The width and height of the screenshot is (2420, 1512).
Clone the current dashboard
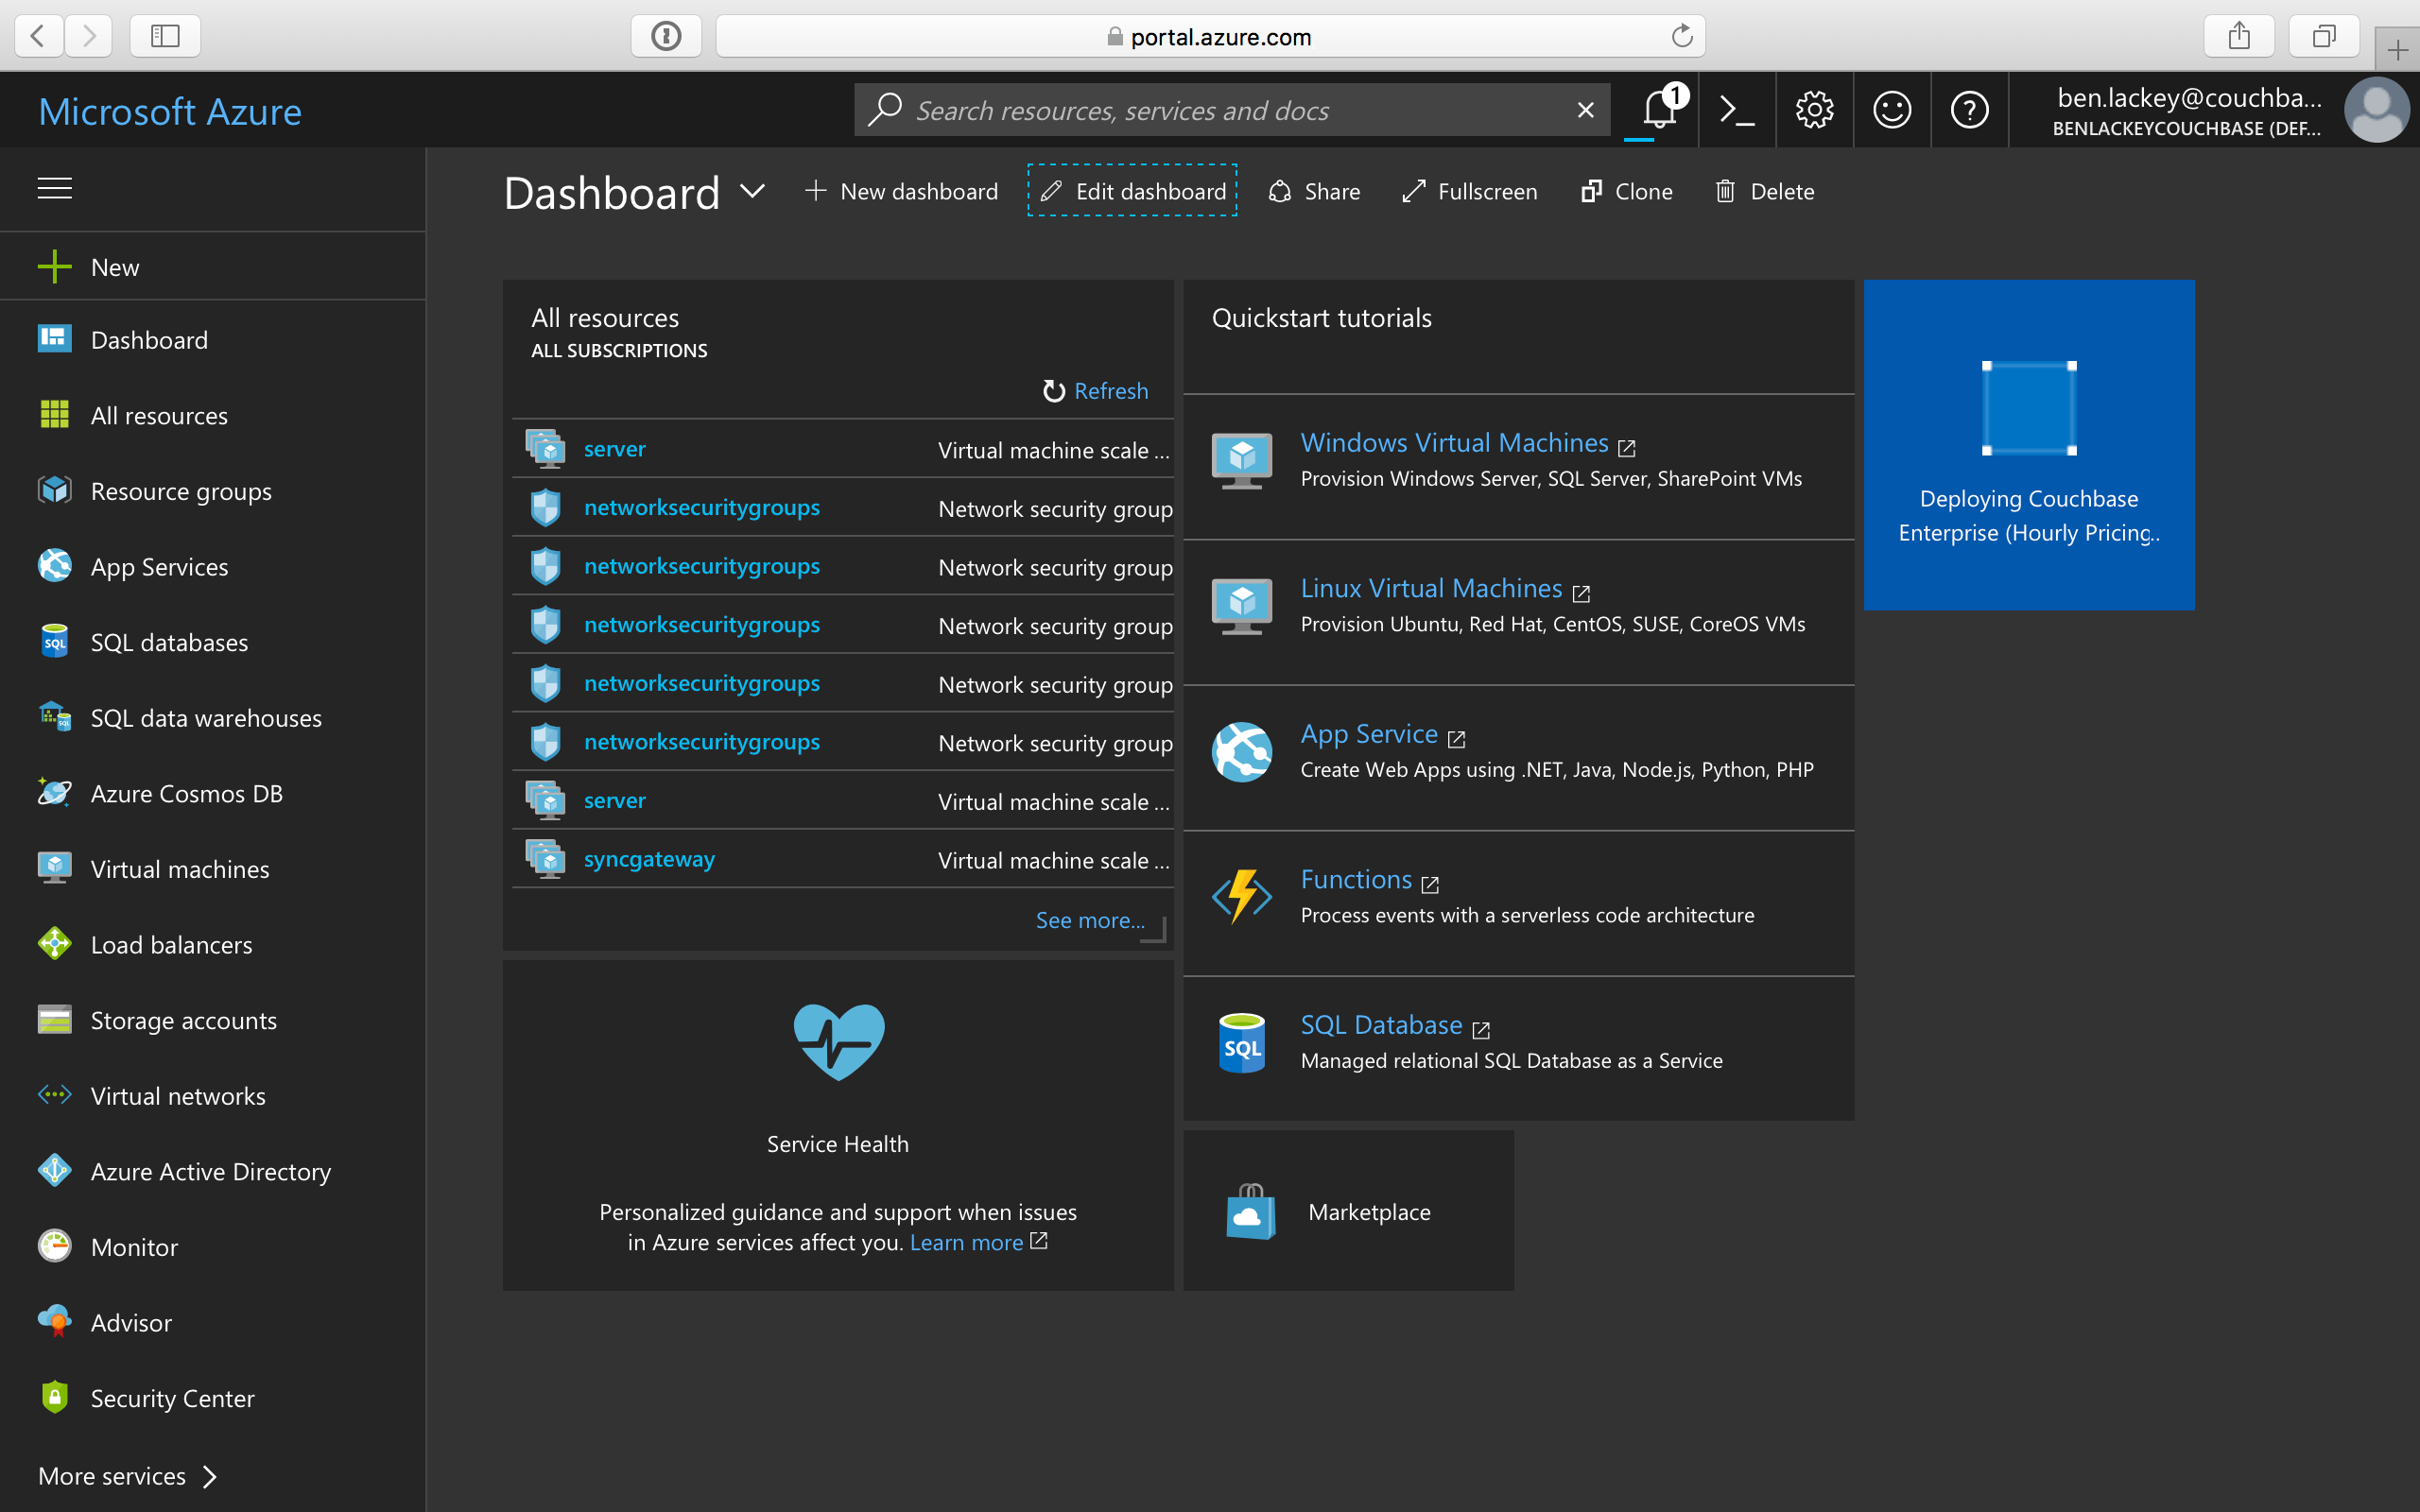click(x=1625, y=191)
